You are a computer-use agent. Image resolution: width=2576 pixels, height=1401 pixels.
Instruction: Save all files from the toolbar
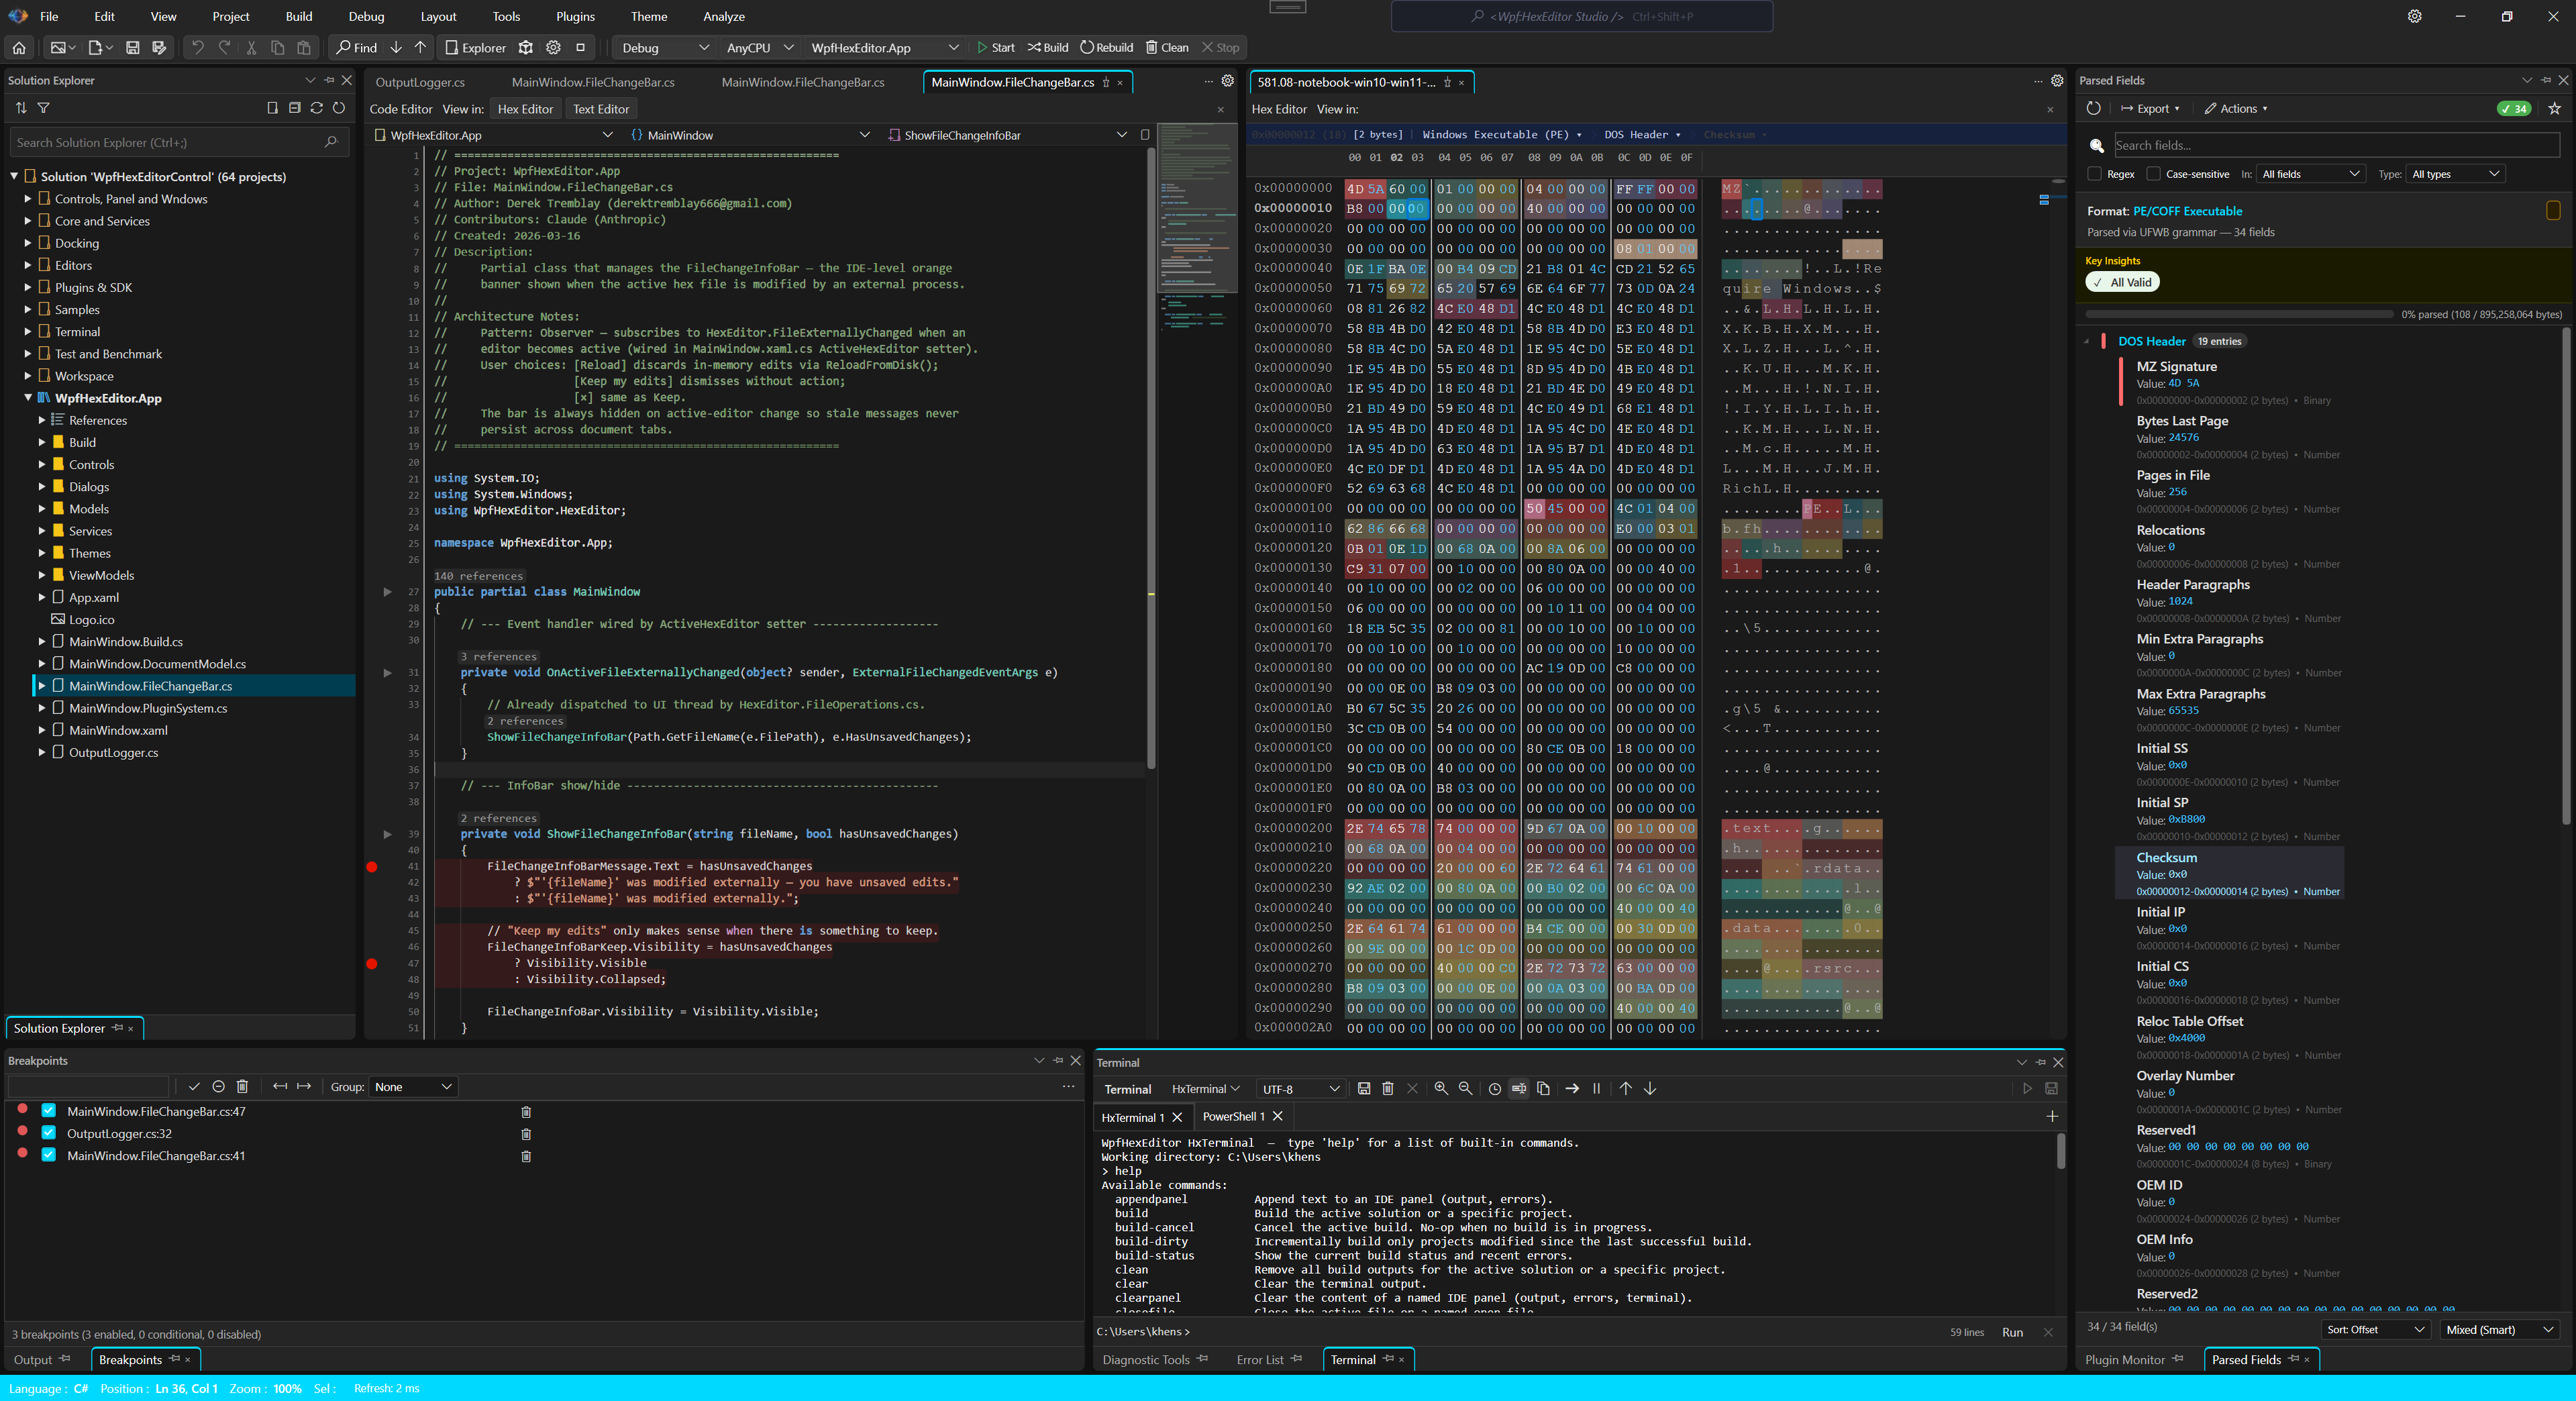tap(158, 47)
